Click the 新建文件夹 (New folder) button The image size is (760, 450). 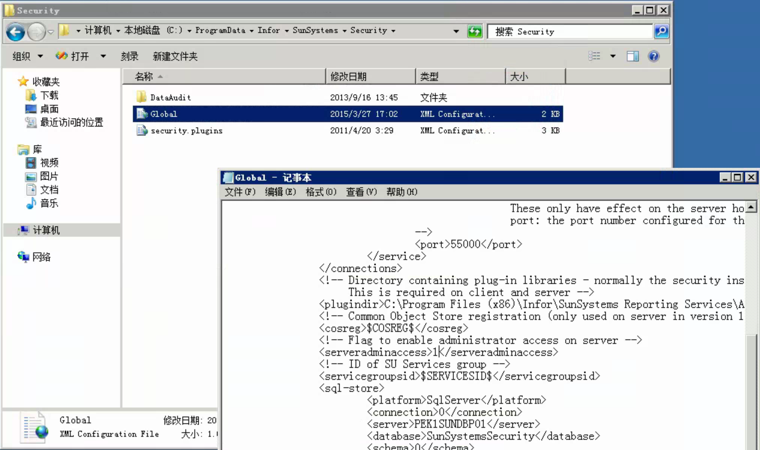175,57
